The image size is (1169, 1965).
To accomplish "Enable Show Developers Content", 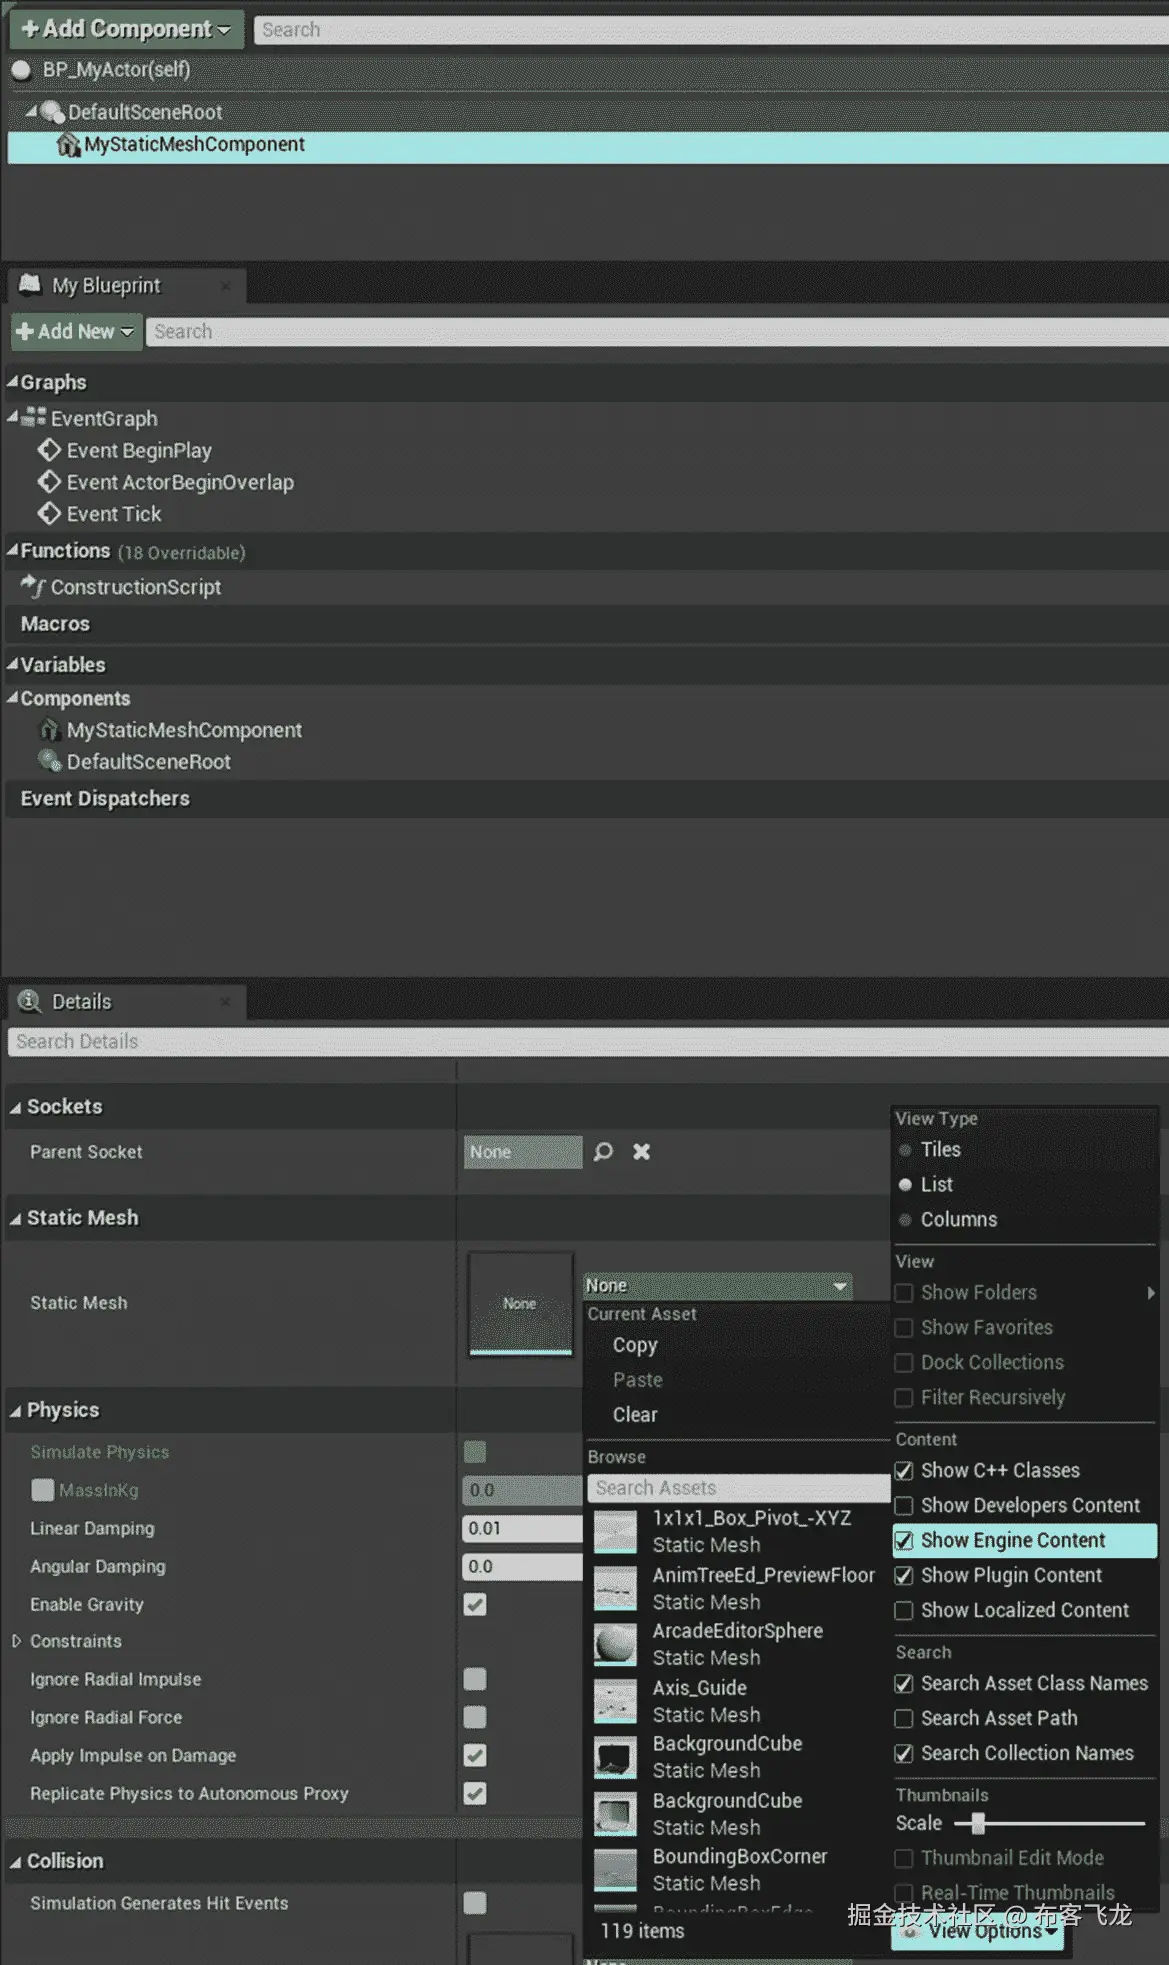I will (x=904, y=1506).
